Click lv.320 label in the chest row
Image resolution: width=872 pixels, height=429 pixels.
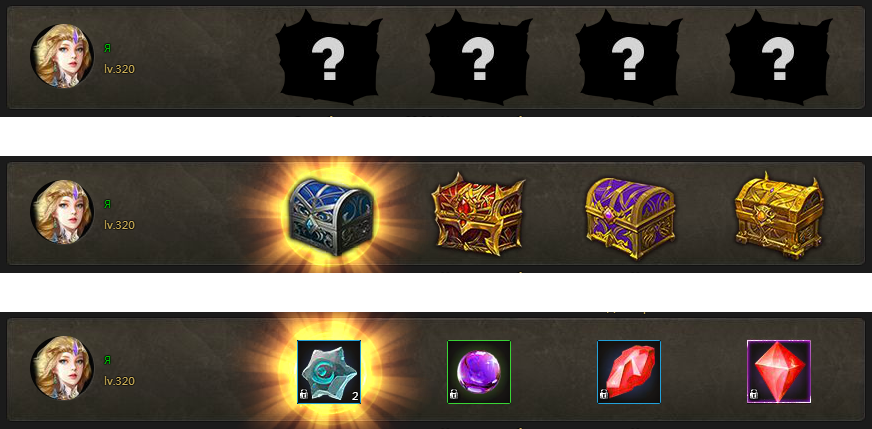120,225
